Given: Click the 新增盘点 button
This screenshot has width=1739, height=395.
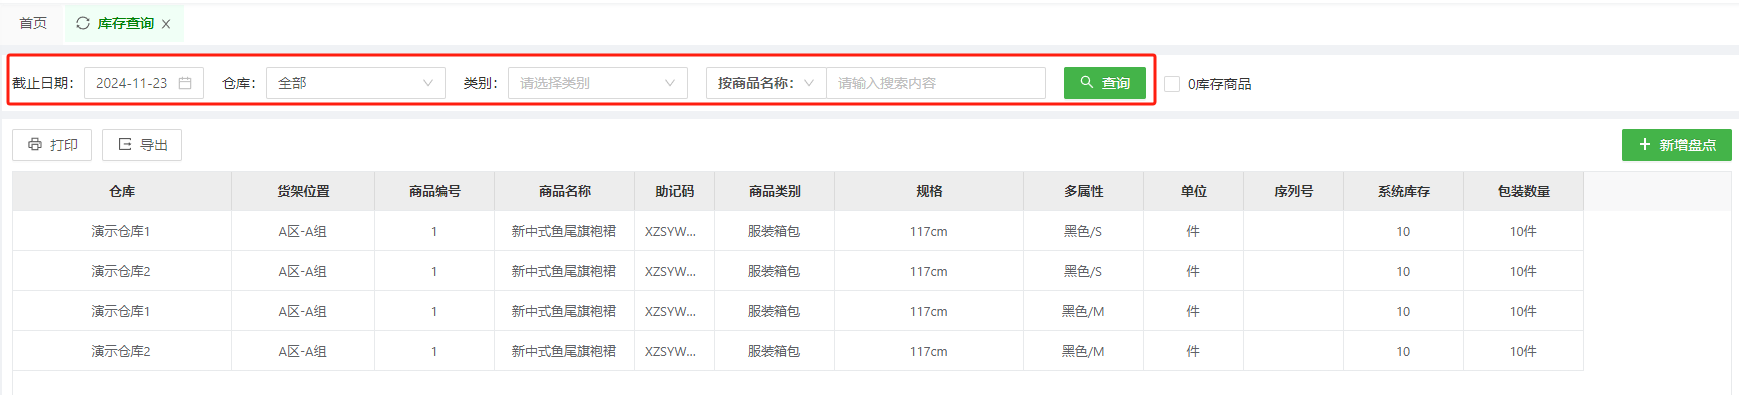Looking at the screenshot, I should [x=1677, y=145].
